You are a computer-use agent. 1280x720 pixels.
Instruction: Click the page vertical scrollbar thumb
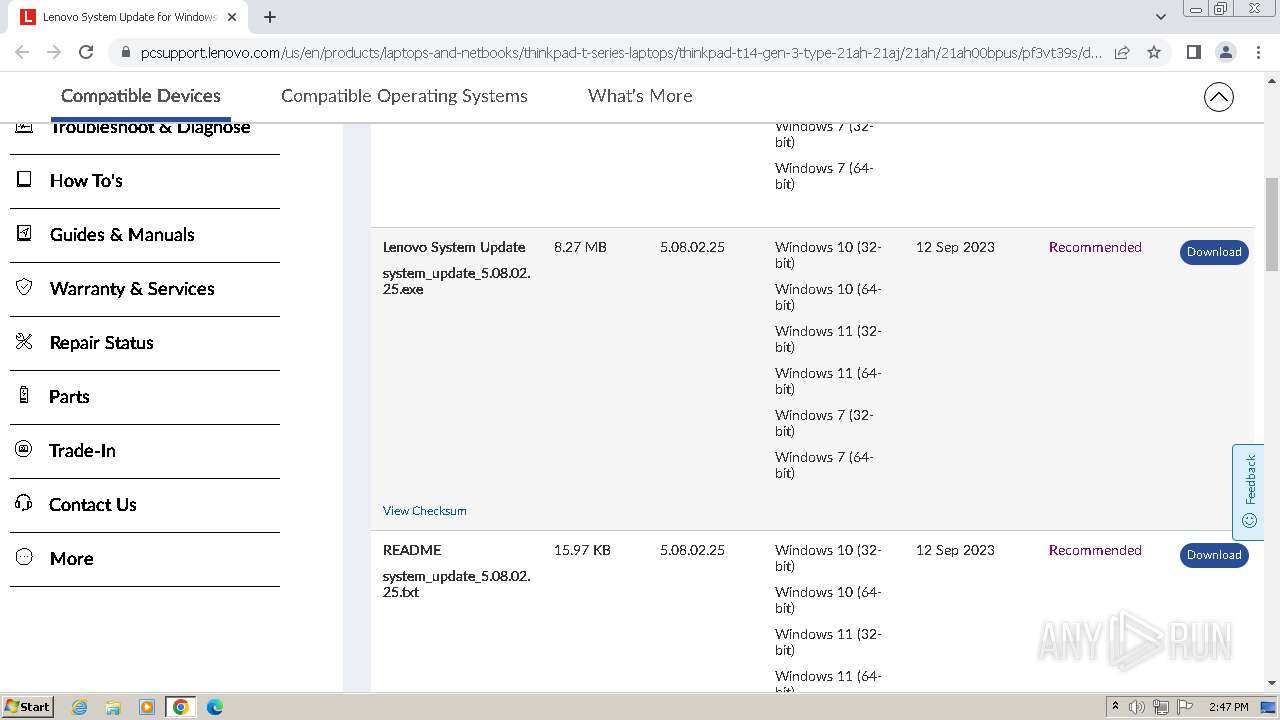tap(1272, 225)
